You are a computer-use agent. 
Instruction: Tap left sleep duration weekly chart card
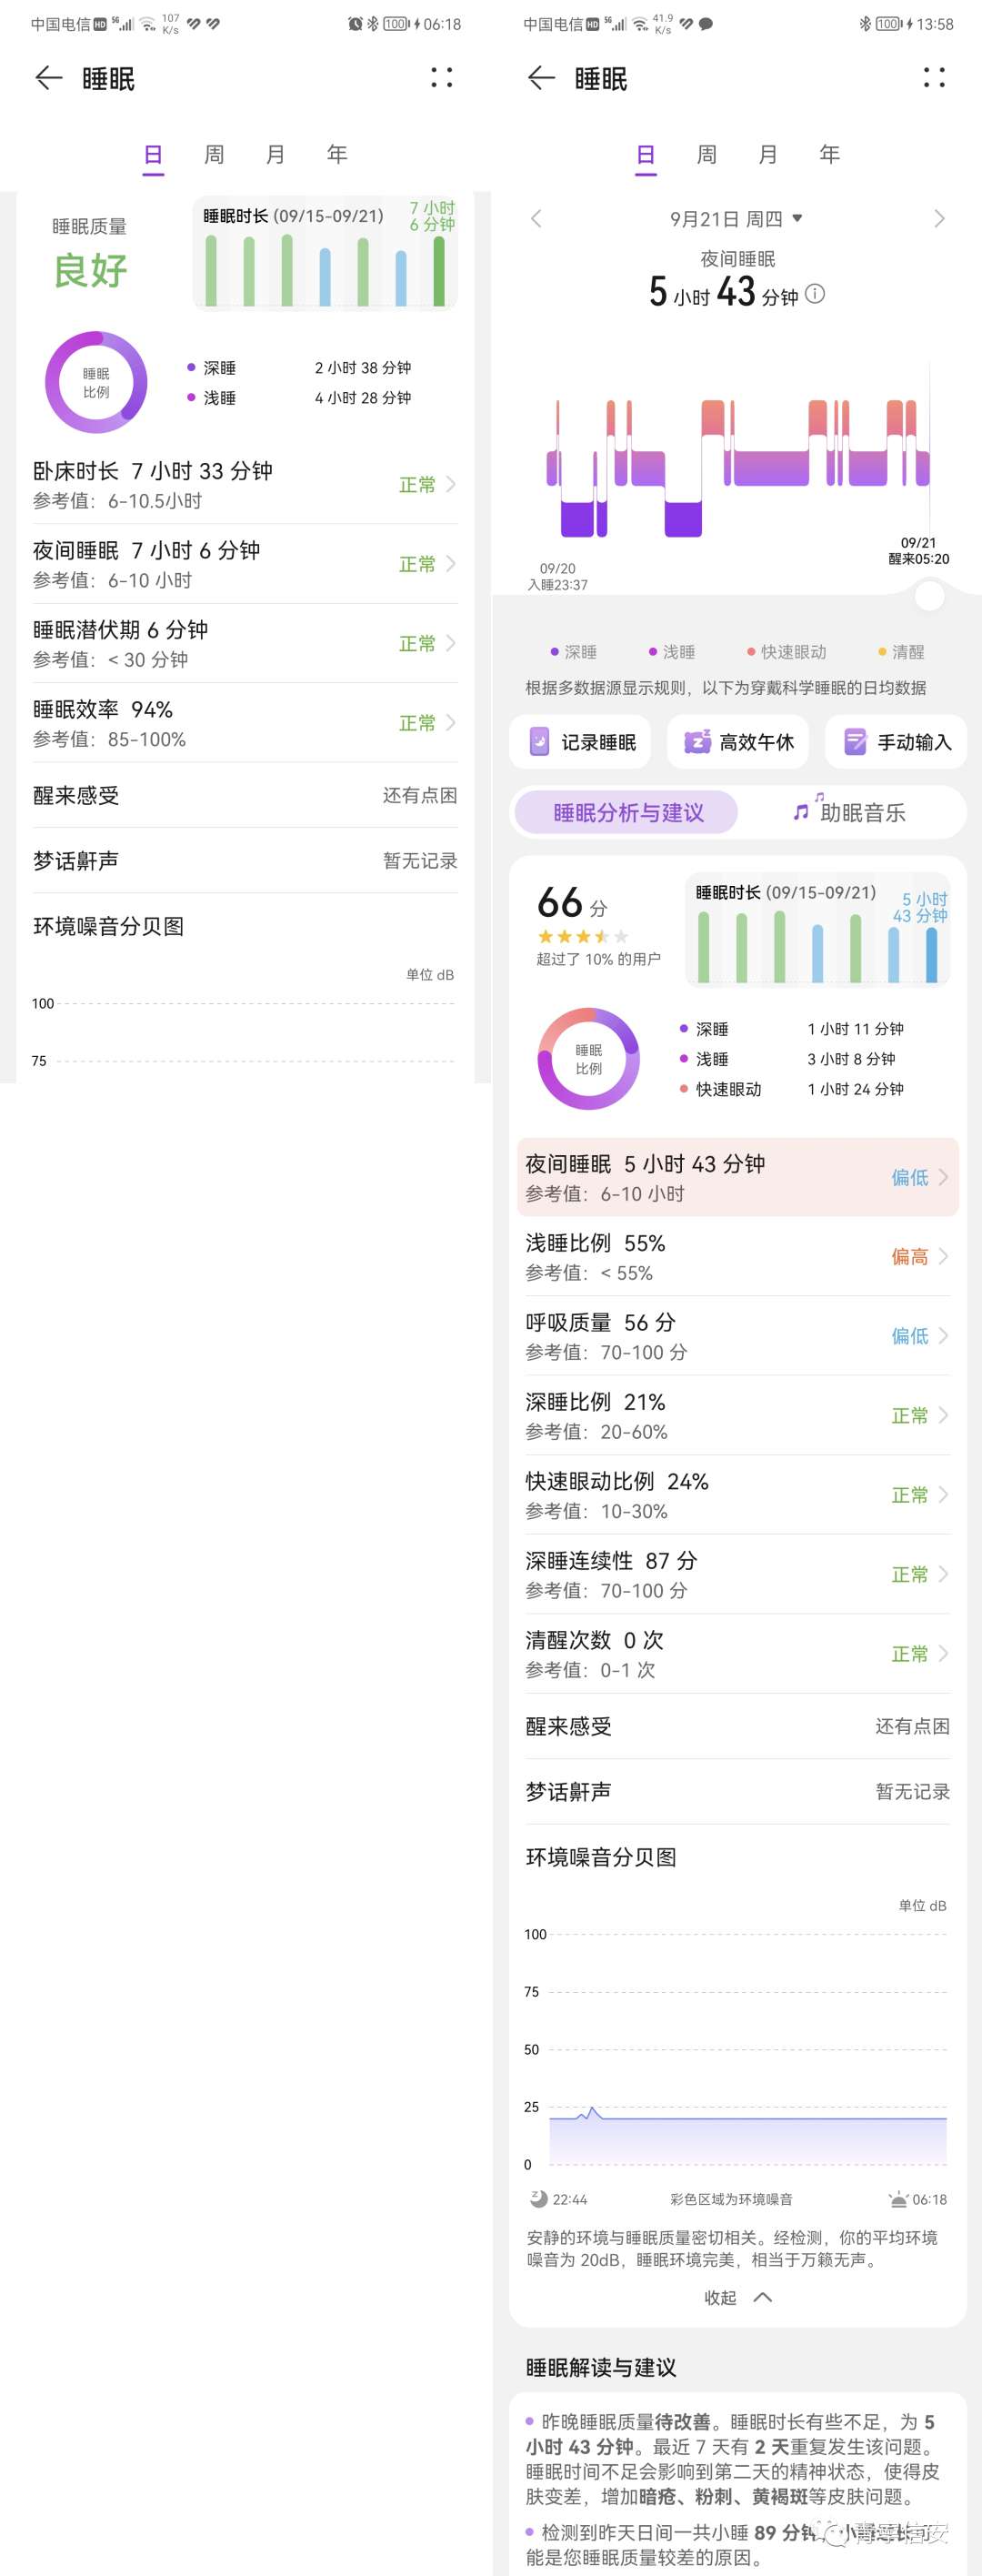click(325, 254)
